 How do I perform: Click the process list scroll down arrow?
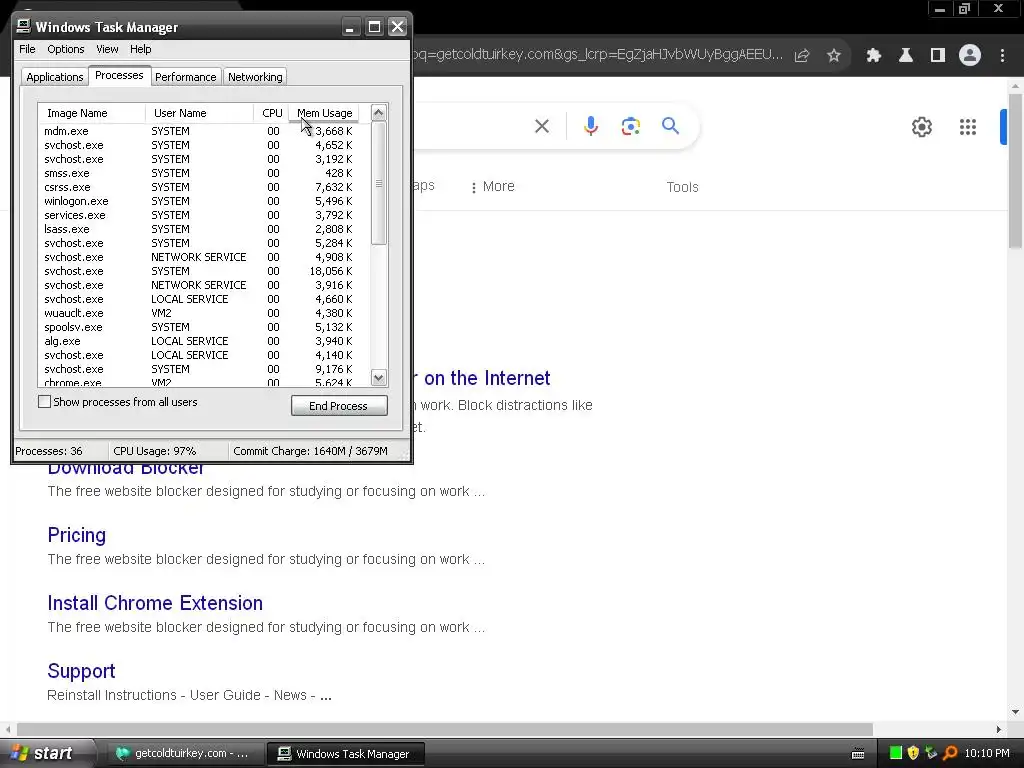[379, 377]
